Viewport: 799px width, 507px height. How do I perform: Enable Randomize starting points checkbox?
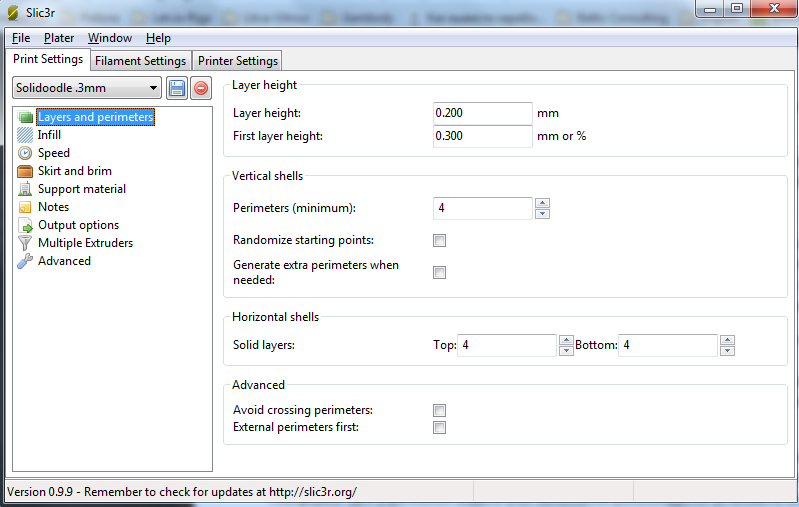pos(440,241)
